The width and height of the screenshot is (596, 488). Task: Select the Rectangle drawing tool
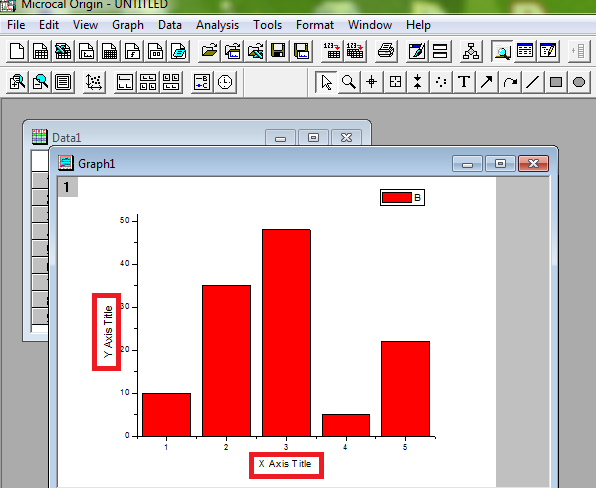point(556,82)
